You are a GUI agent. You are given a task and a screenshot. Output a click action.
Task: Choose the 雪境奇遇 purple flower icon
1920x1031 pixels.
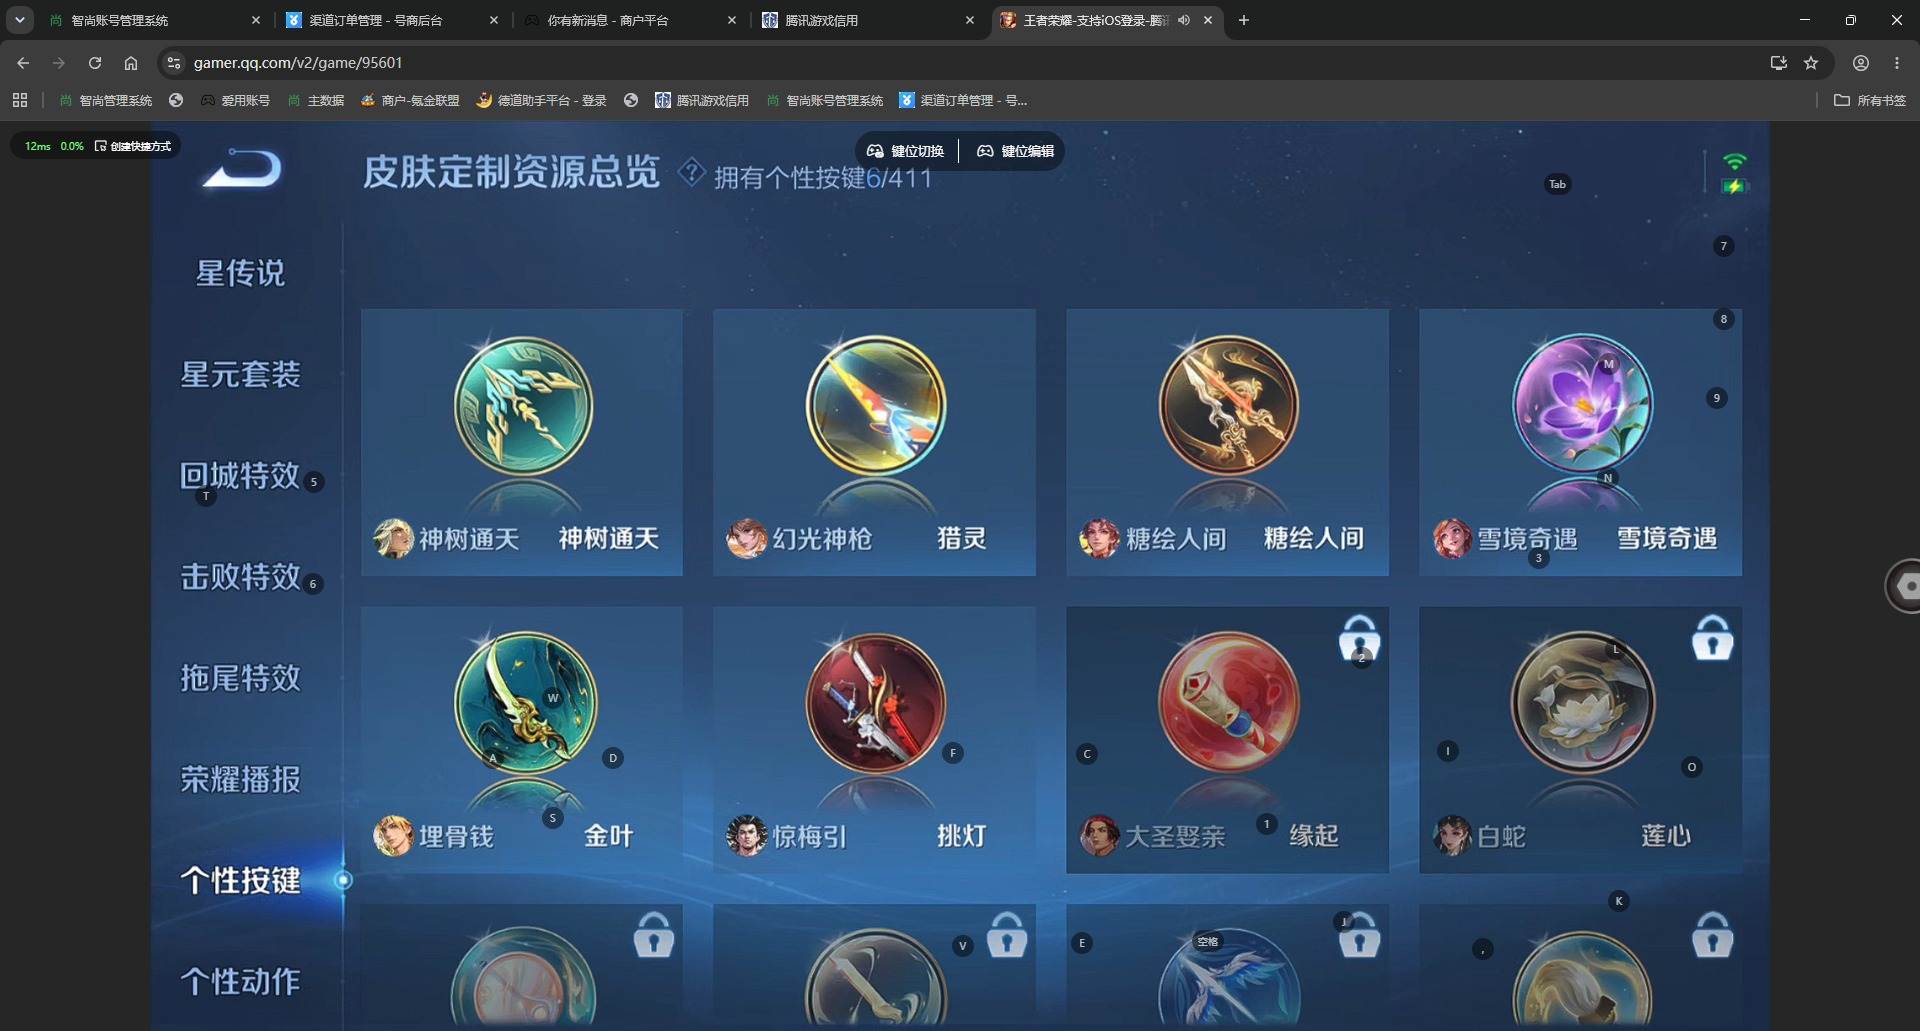(1581, 403)
